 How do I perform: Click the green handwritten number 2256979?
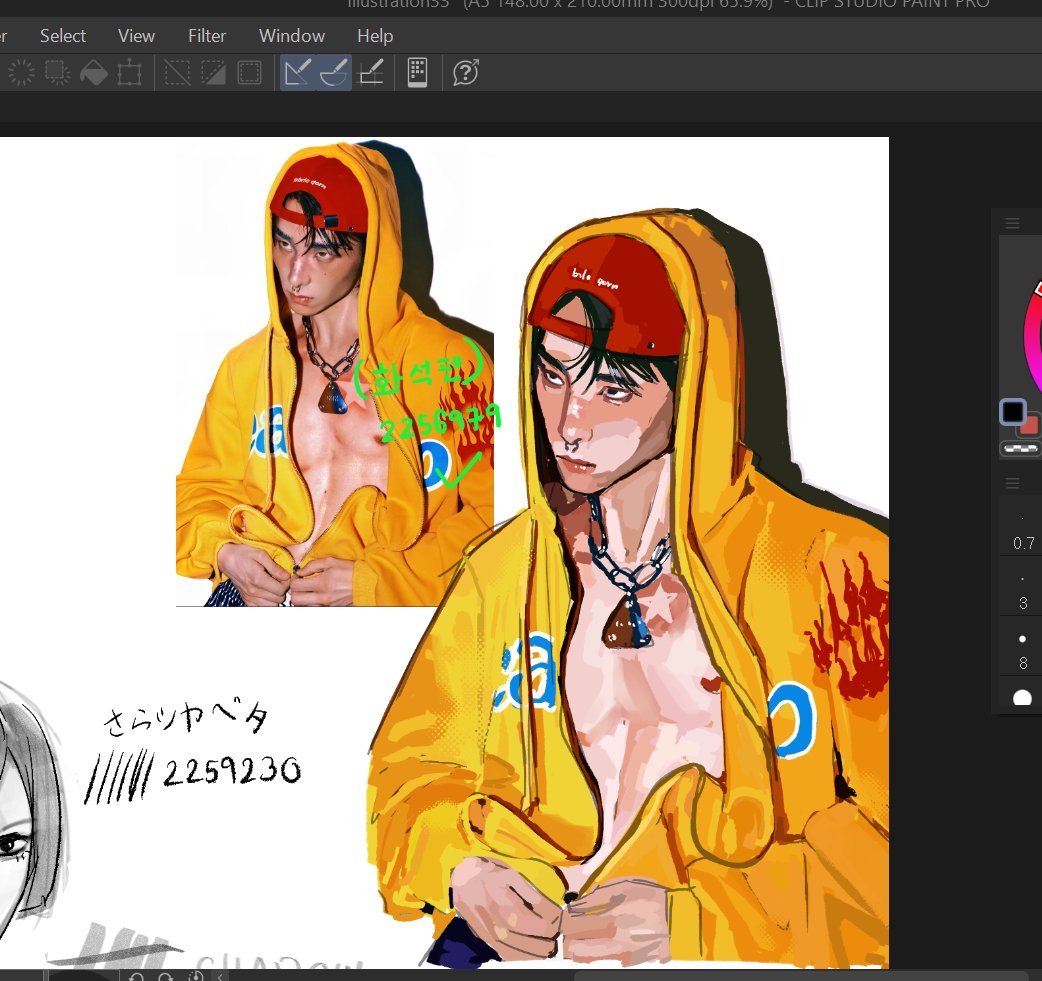click(x=440, y=423)
